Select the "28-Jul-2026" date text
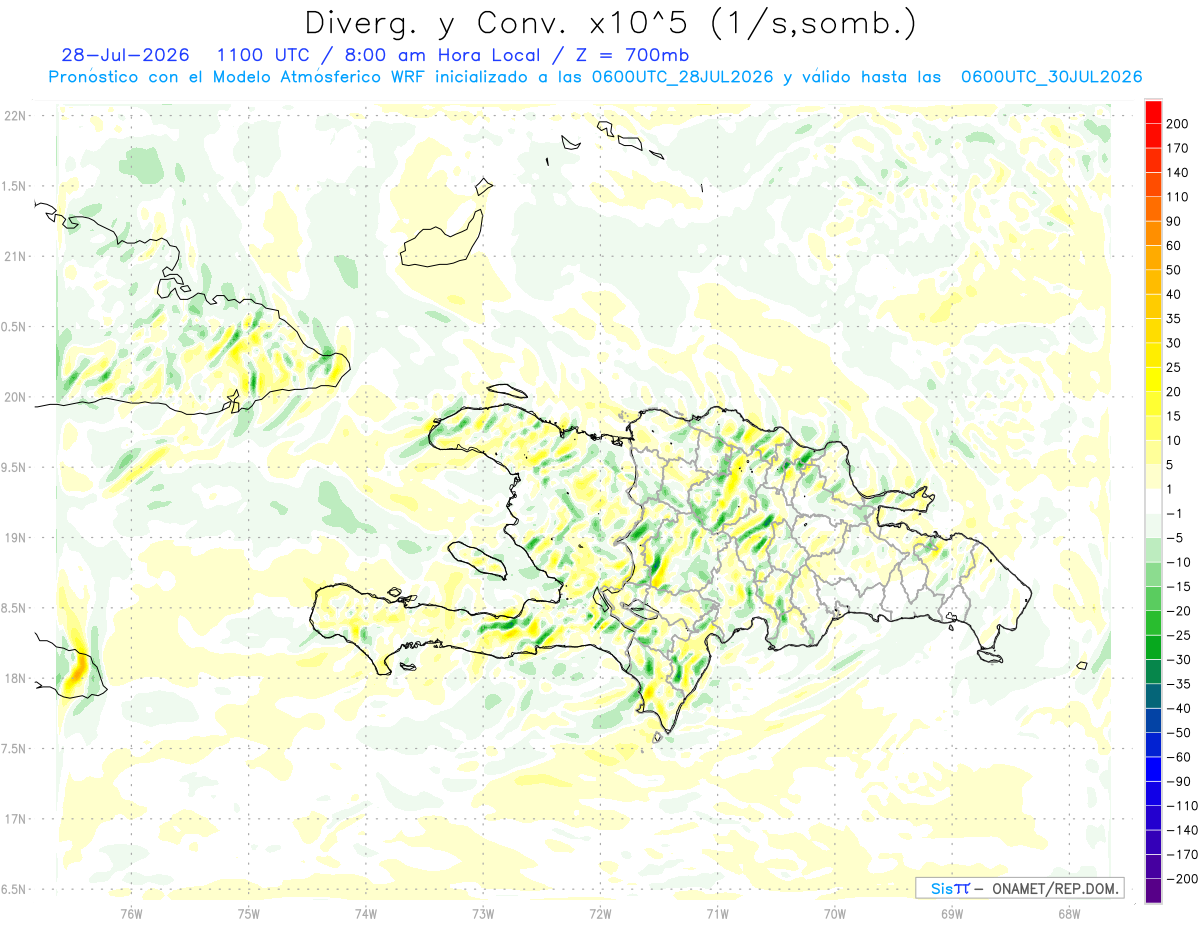The width and height of the screenshot is (1200, 927). tap(125, 55)
